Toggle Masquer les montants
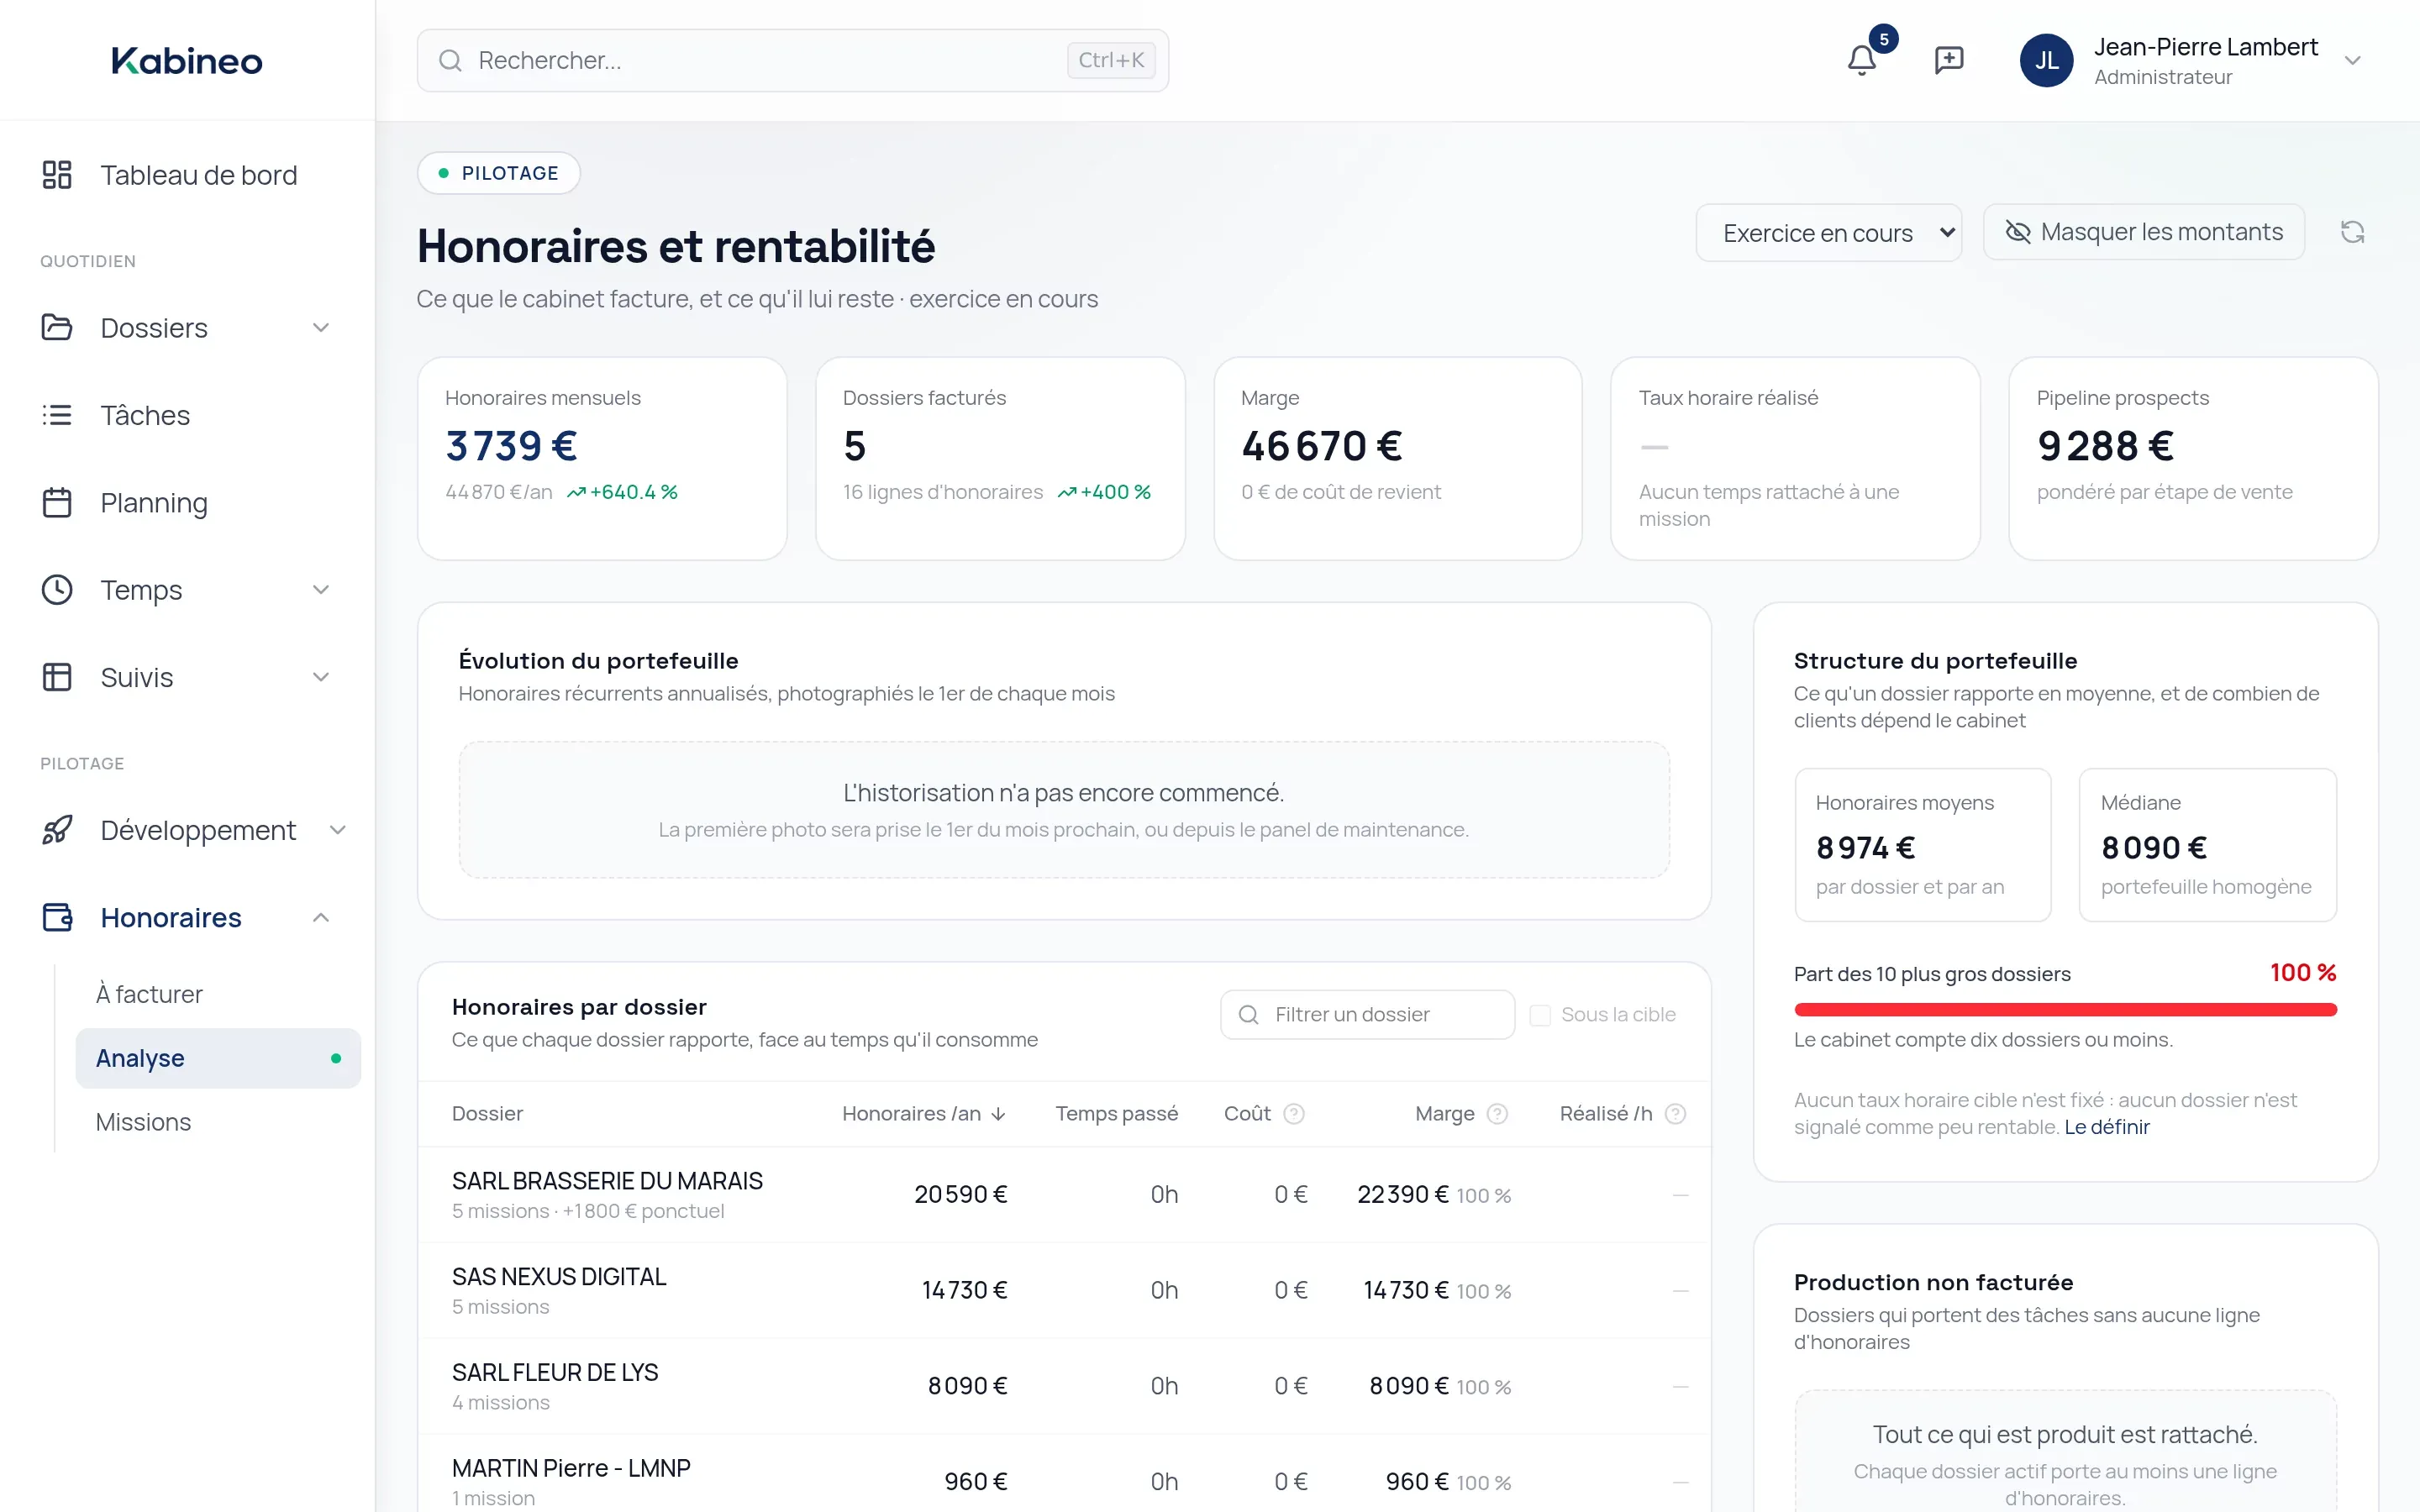The height and width of the screenshot is (1512, 2420). click(2143, 232)
